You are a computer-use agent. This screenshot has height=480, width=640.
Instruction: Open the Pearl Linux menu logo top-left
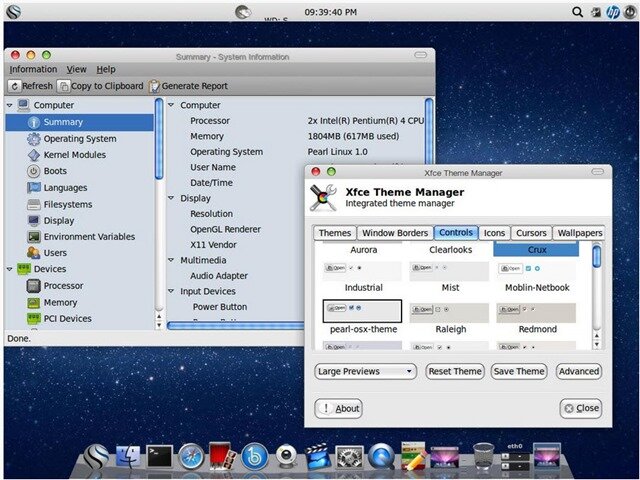coord(13,12)
